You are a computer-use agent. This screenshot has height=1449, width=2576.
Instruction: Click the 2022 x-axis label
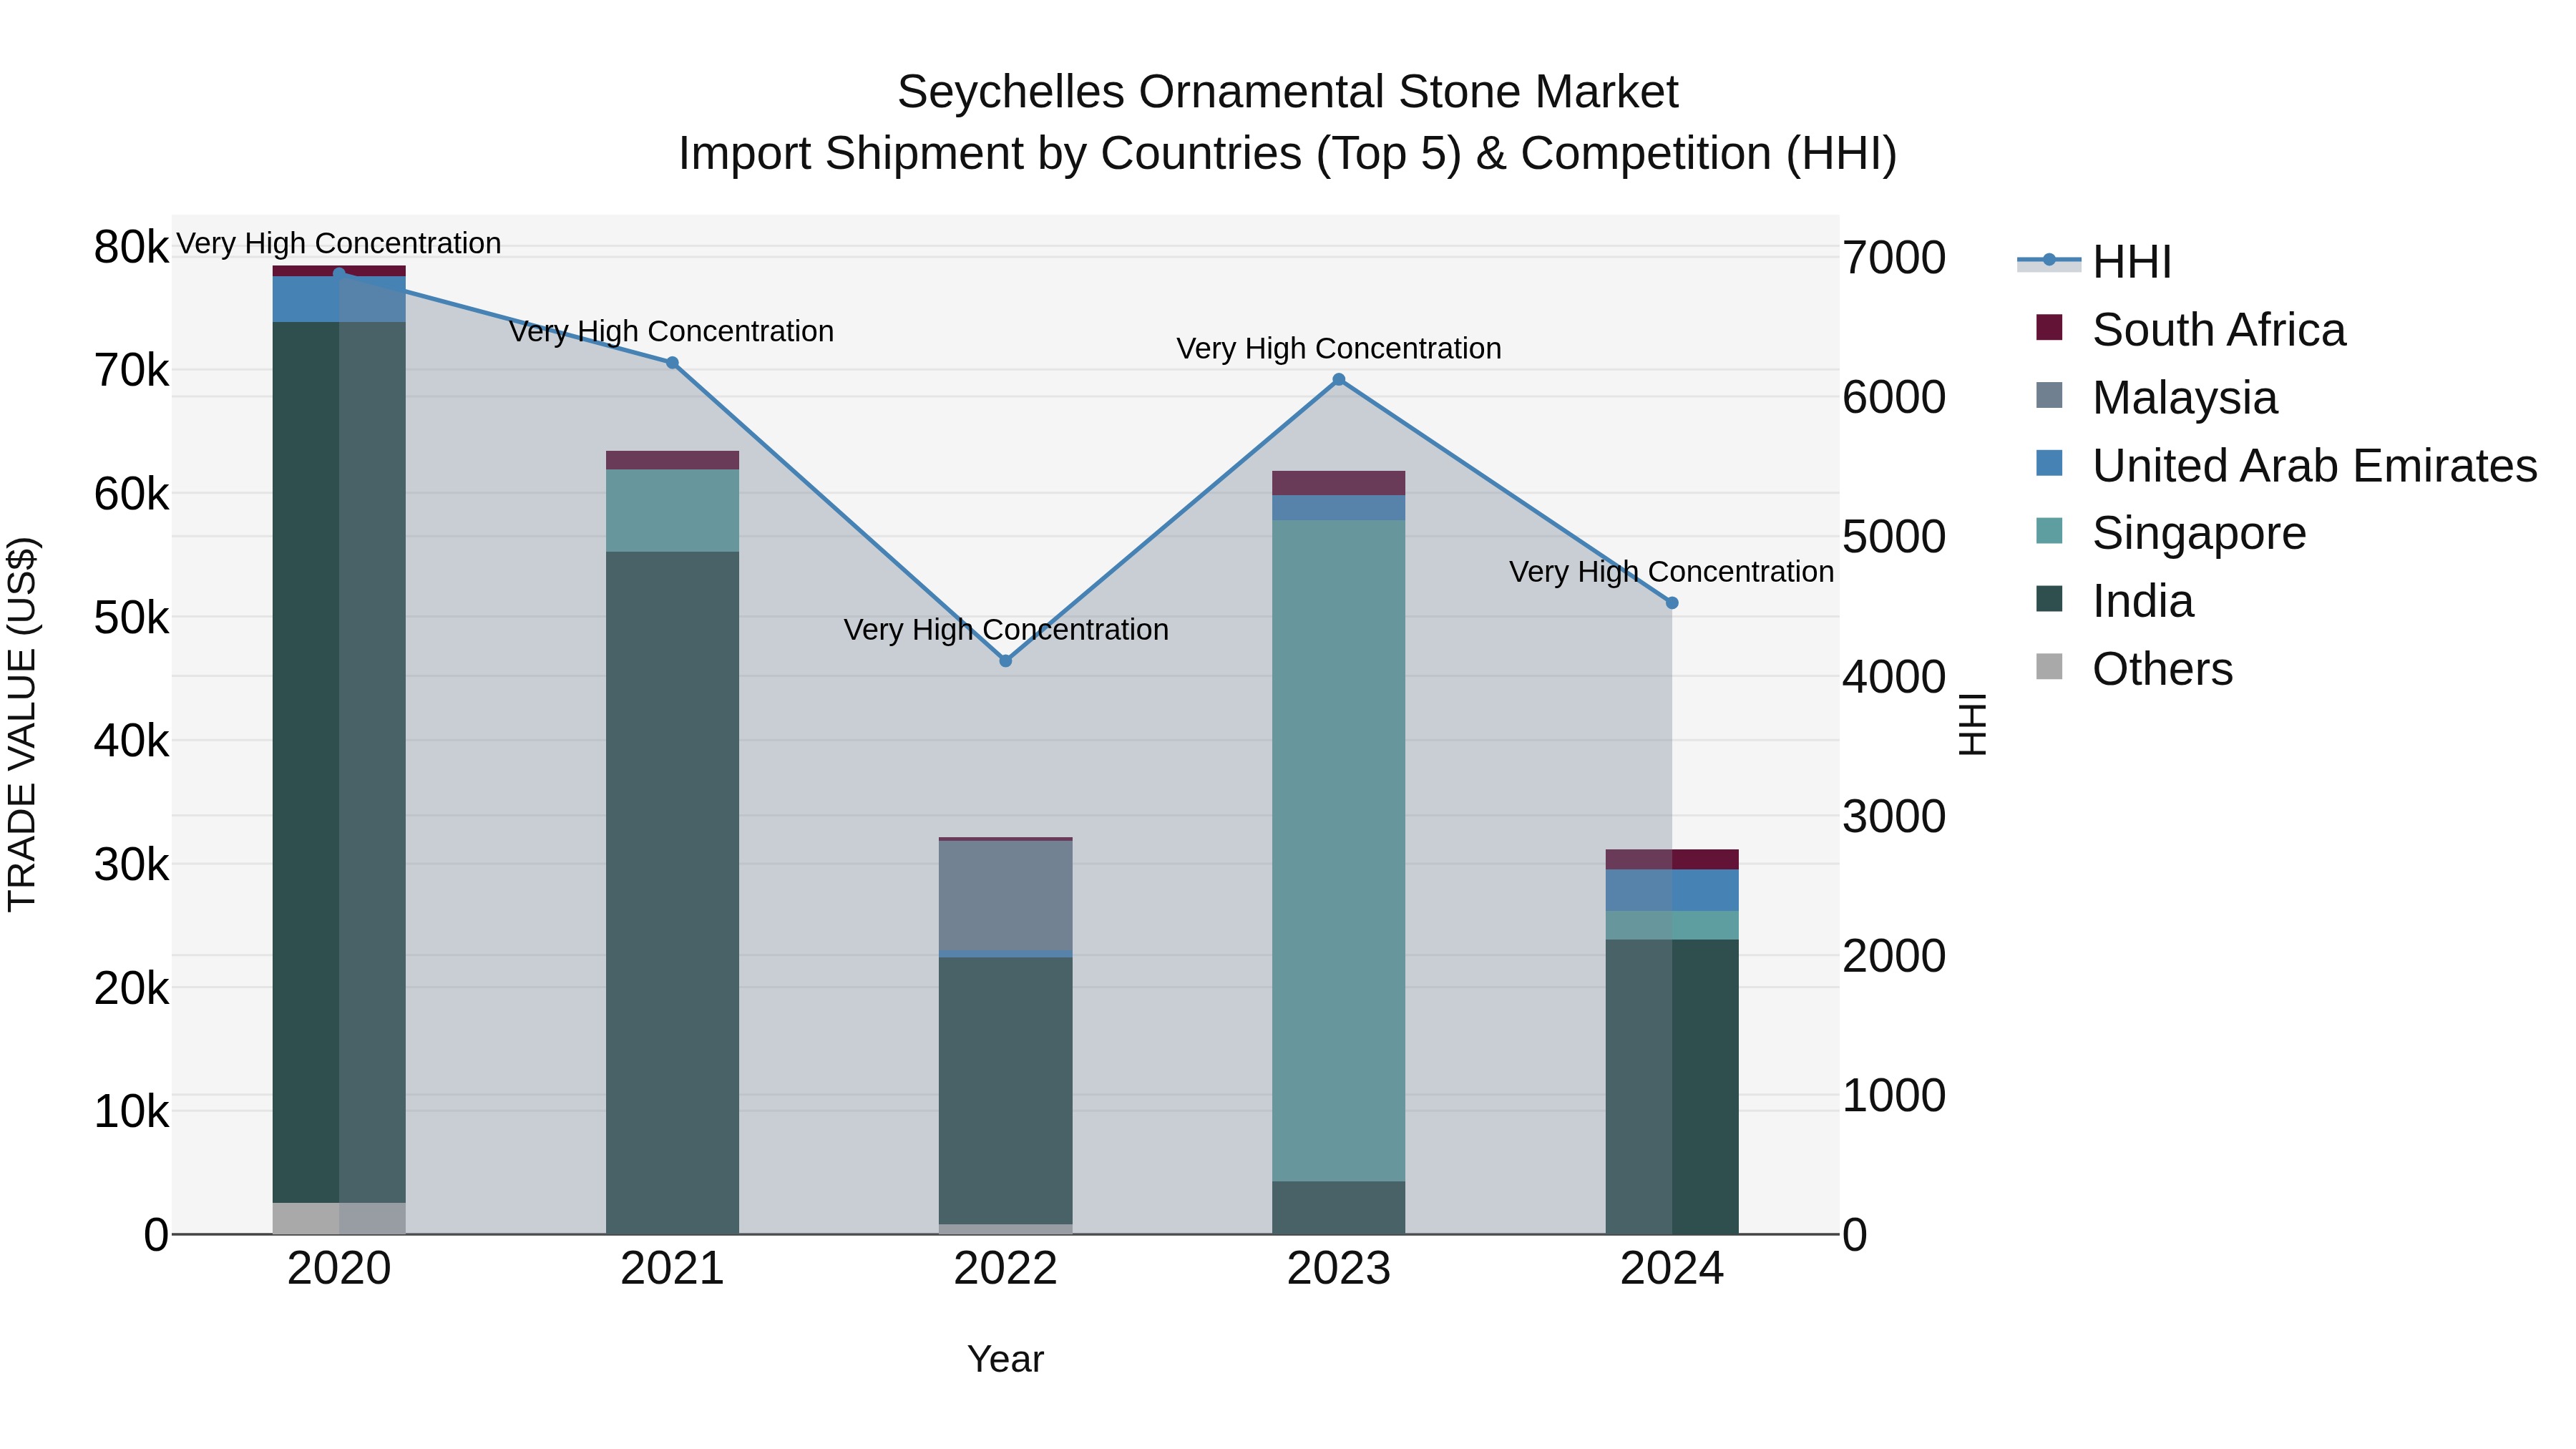pyautogui.click(x=1006, y=1269)
